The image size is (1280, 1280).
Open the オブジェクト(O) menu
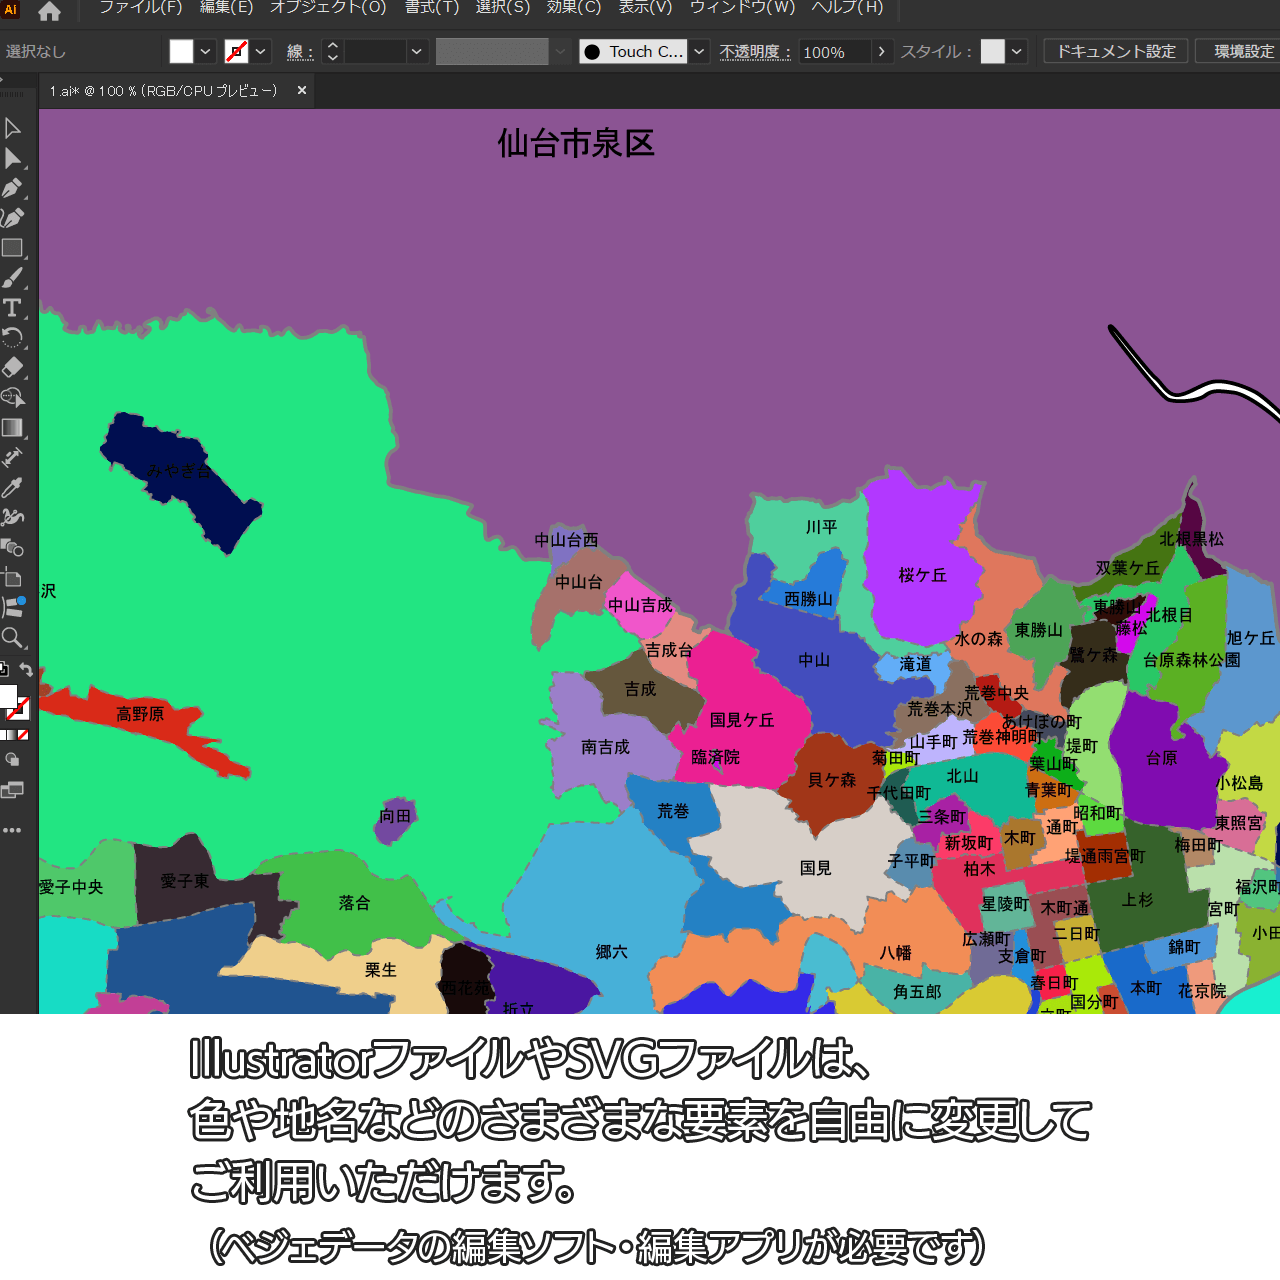(x=328, y=8)
